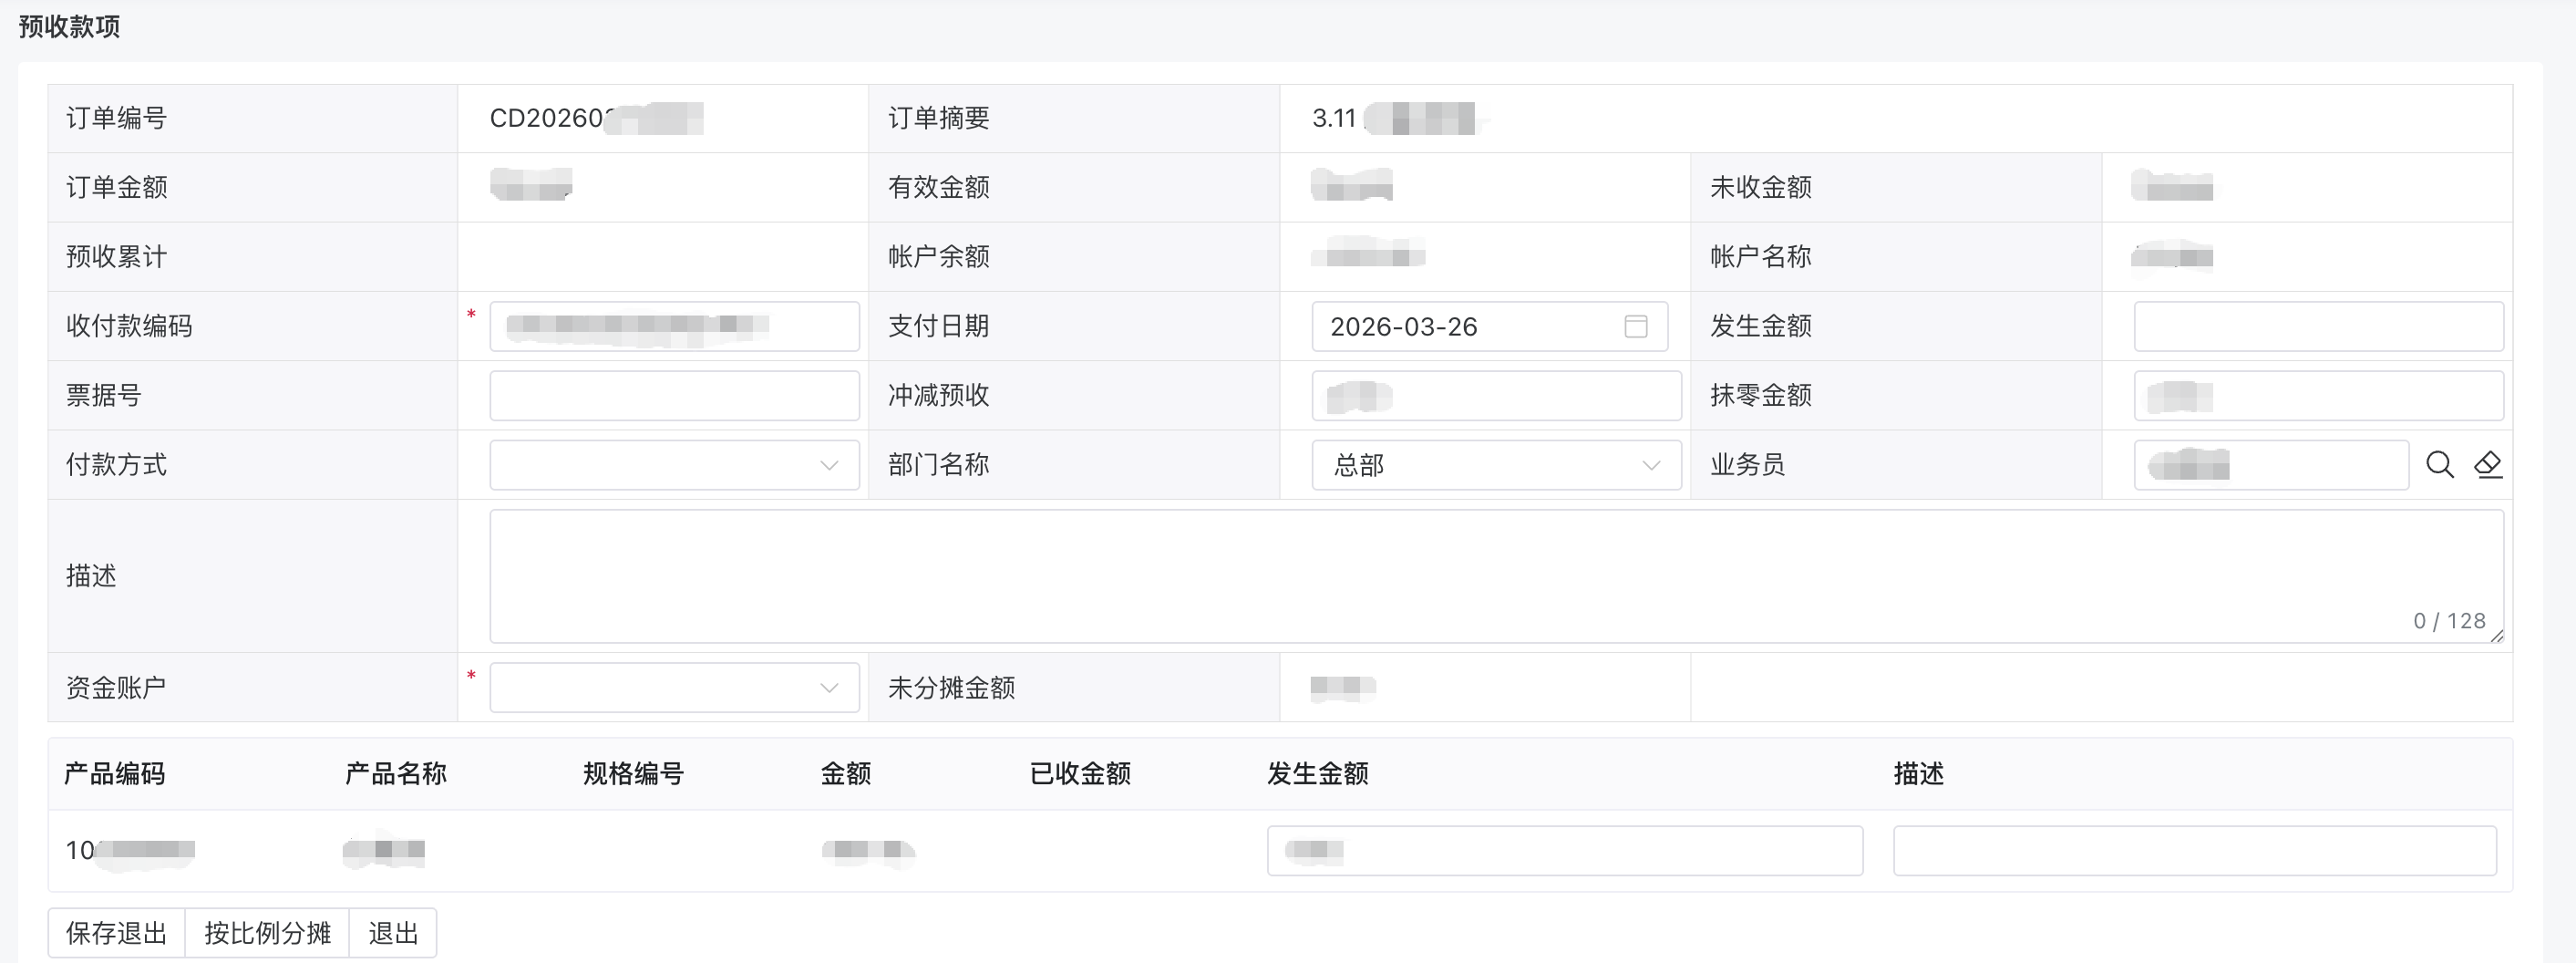Expand the 部门名称 dropdown showing 总部
Viewport: 2576px width, 963px height.
pos(1495,465)
